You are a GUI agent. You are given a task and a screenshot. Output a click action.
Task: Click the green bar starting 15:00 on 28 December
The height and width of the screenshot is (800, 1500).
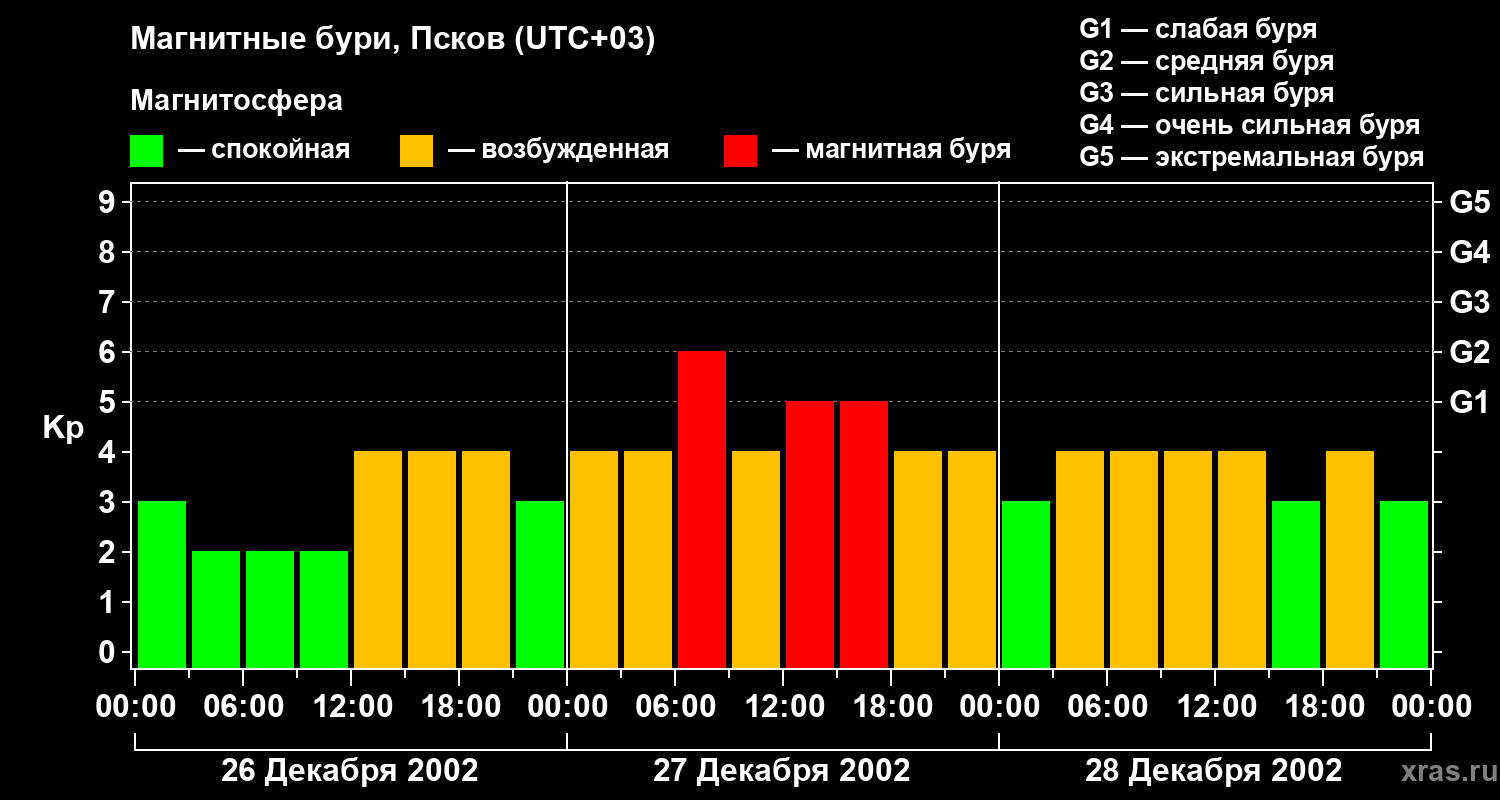(x=1296, y=584)
